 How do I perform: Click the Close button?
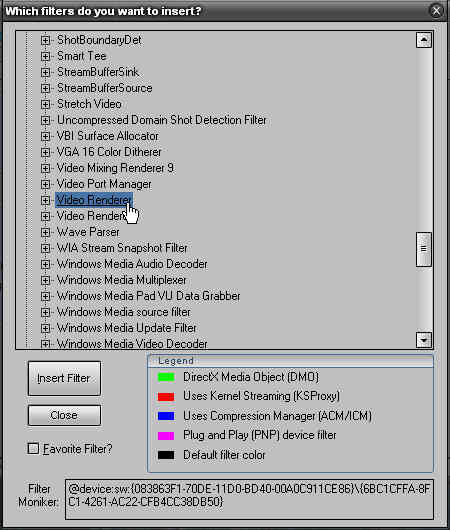click(64, 415)
